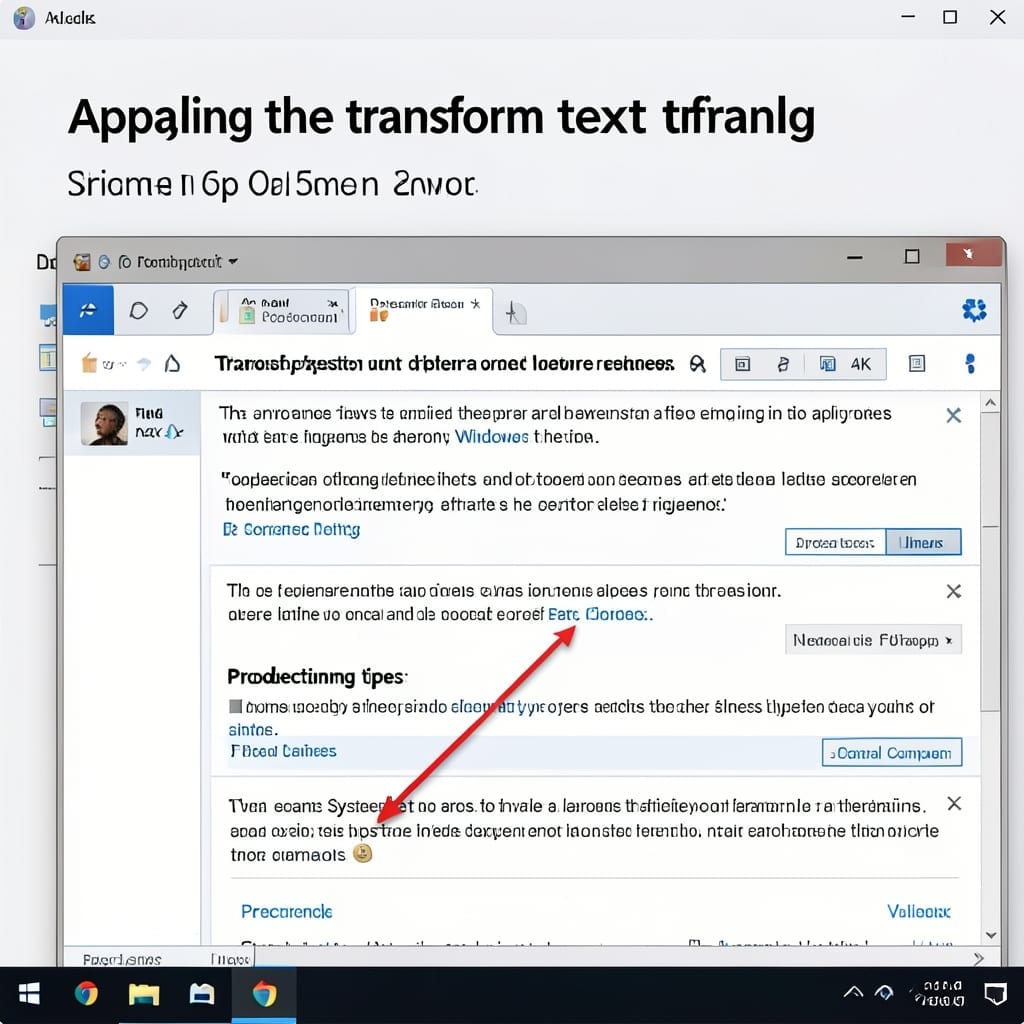Open the blue vertical dots menu icon
The width and height of the screenshot is (1024, 1024).
pyautogui.click(x=970, y=363)
